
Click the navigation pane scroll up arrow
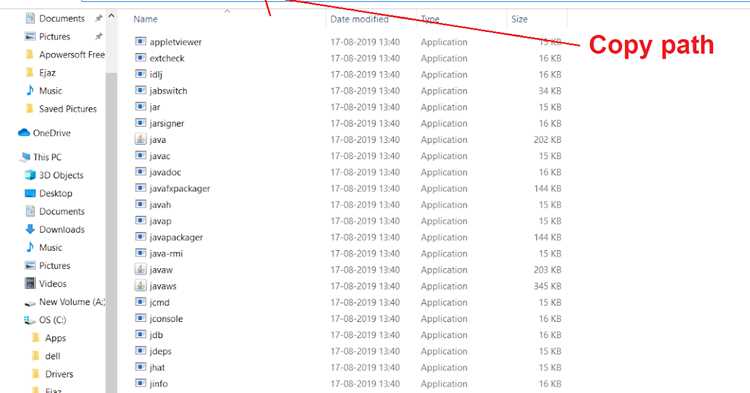(111, 17)
